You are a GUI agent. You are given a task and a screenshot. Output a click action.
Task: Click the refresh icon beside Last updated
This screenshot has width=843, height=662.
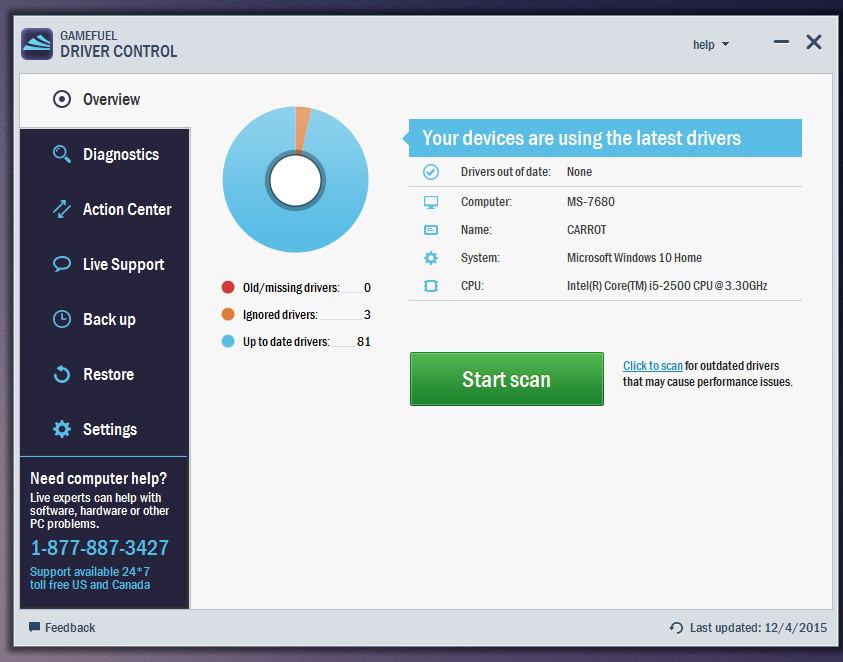pos(676,628)
